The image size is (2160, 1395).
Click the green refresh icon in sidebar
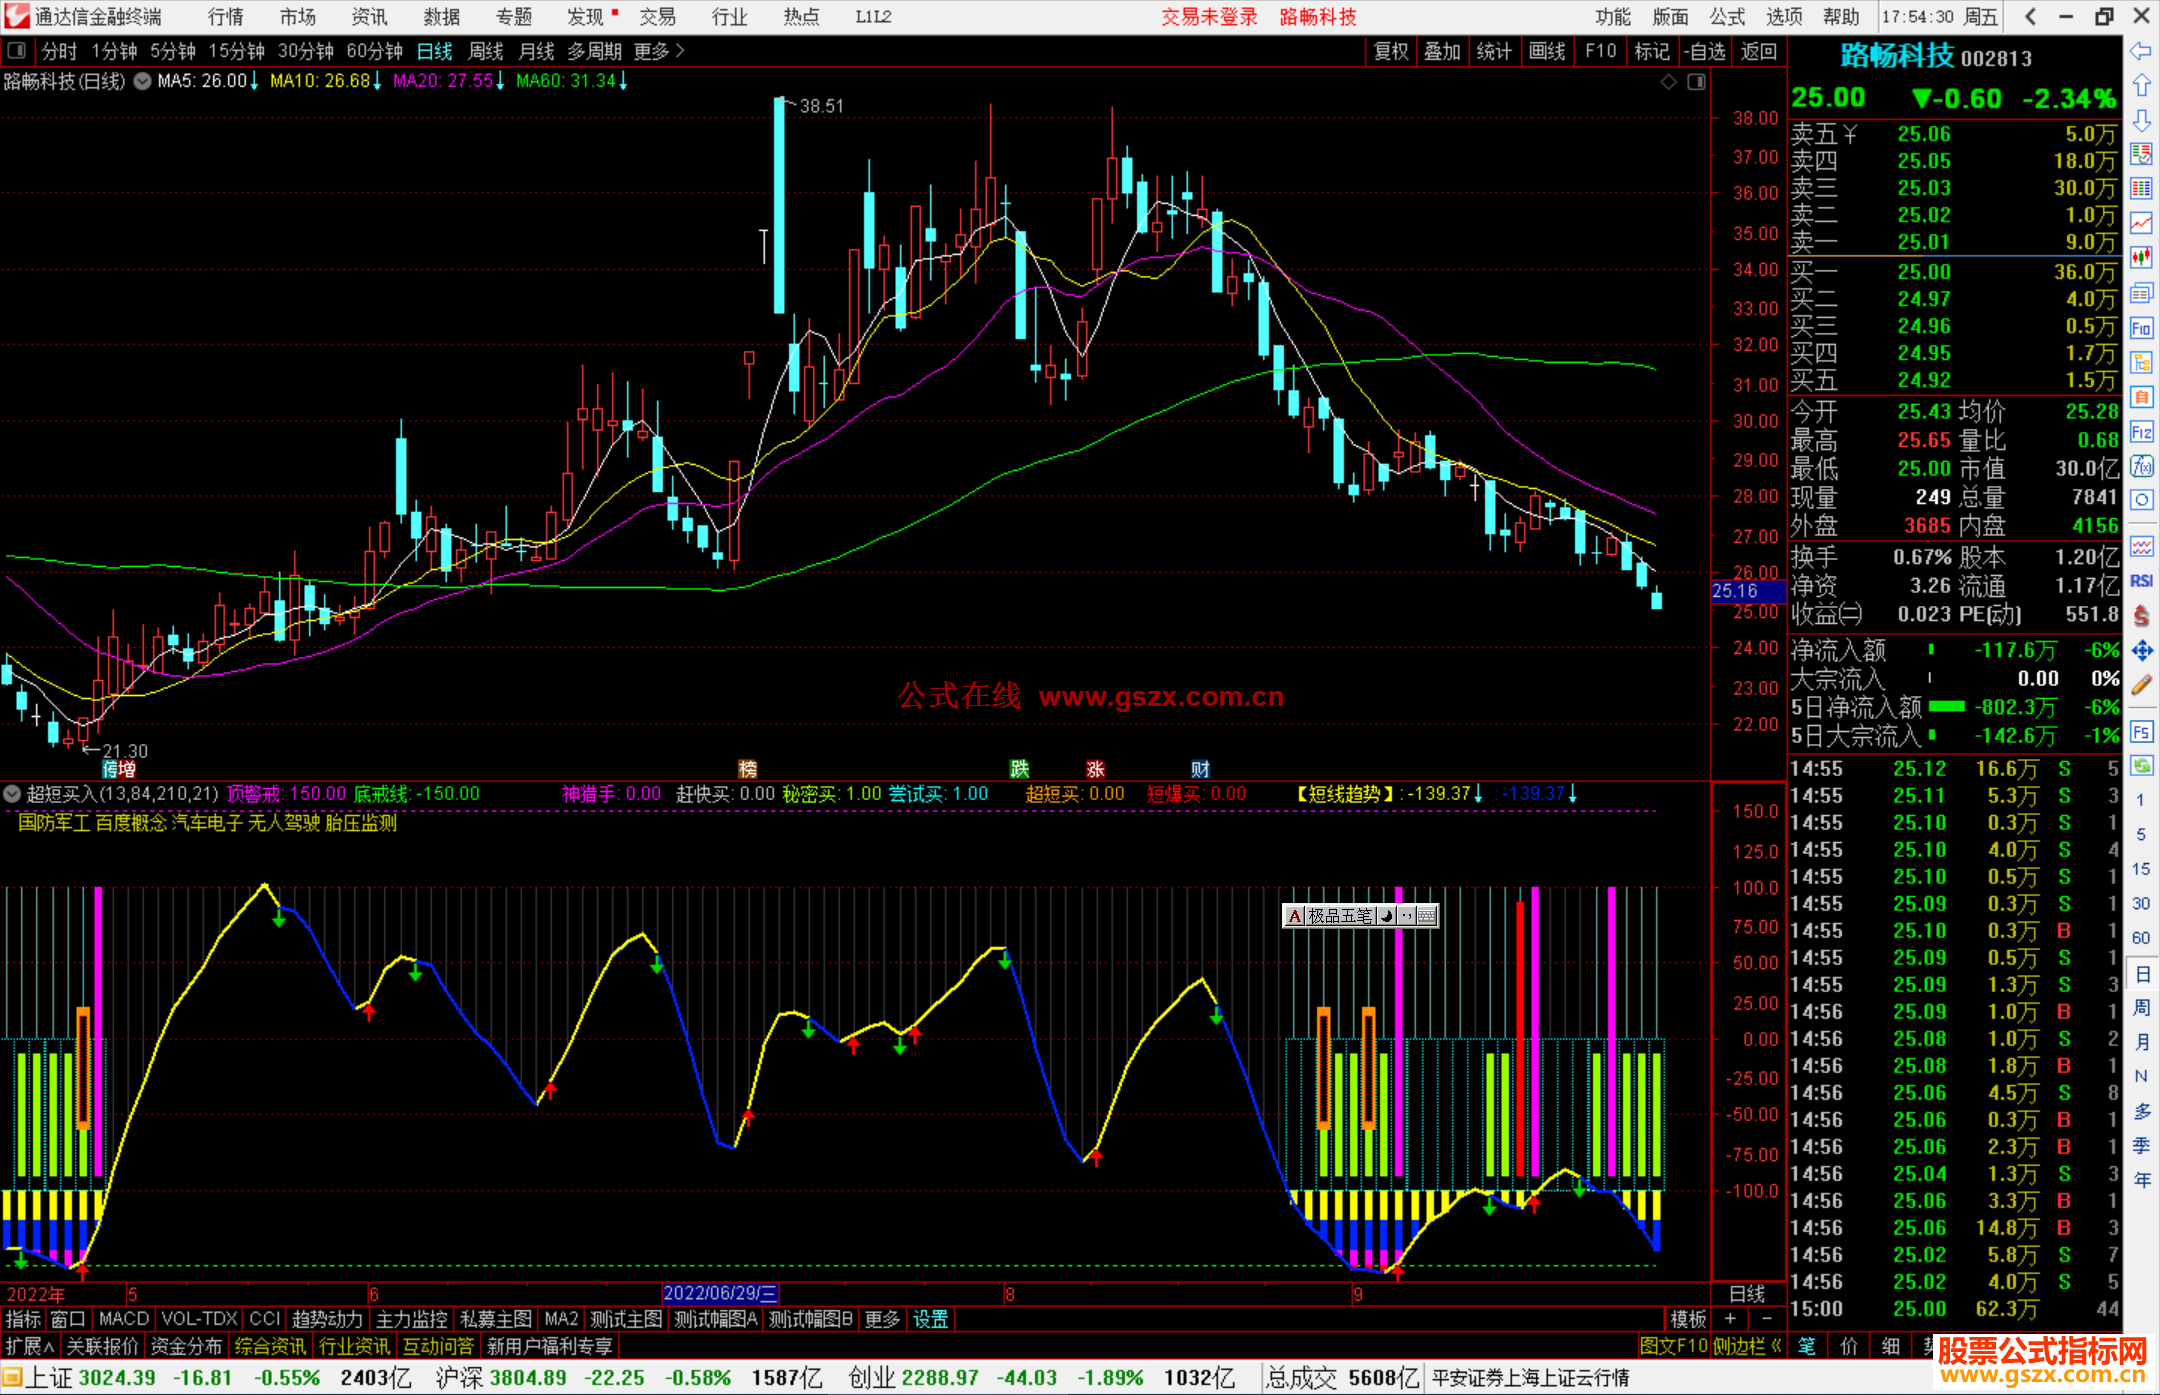[2141, 766]
